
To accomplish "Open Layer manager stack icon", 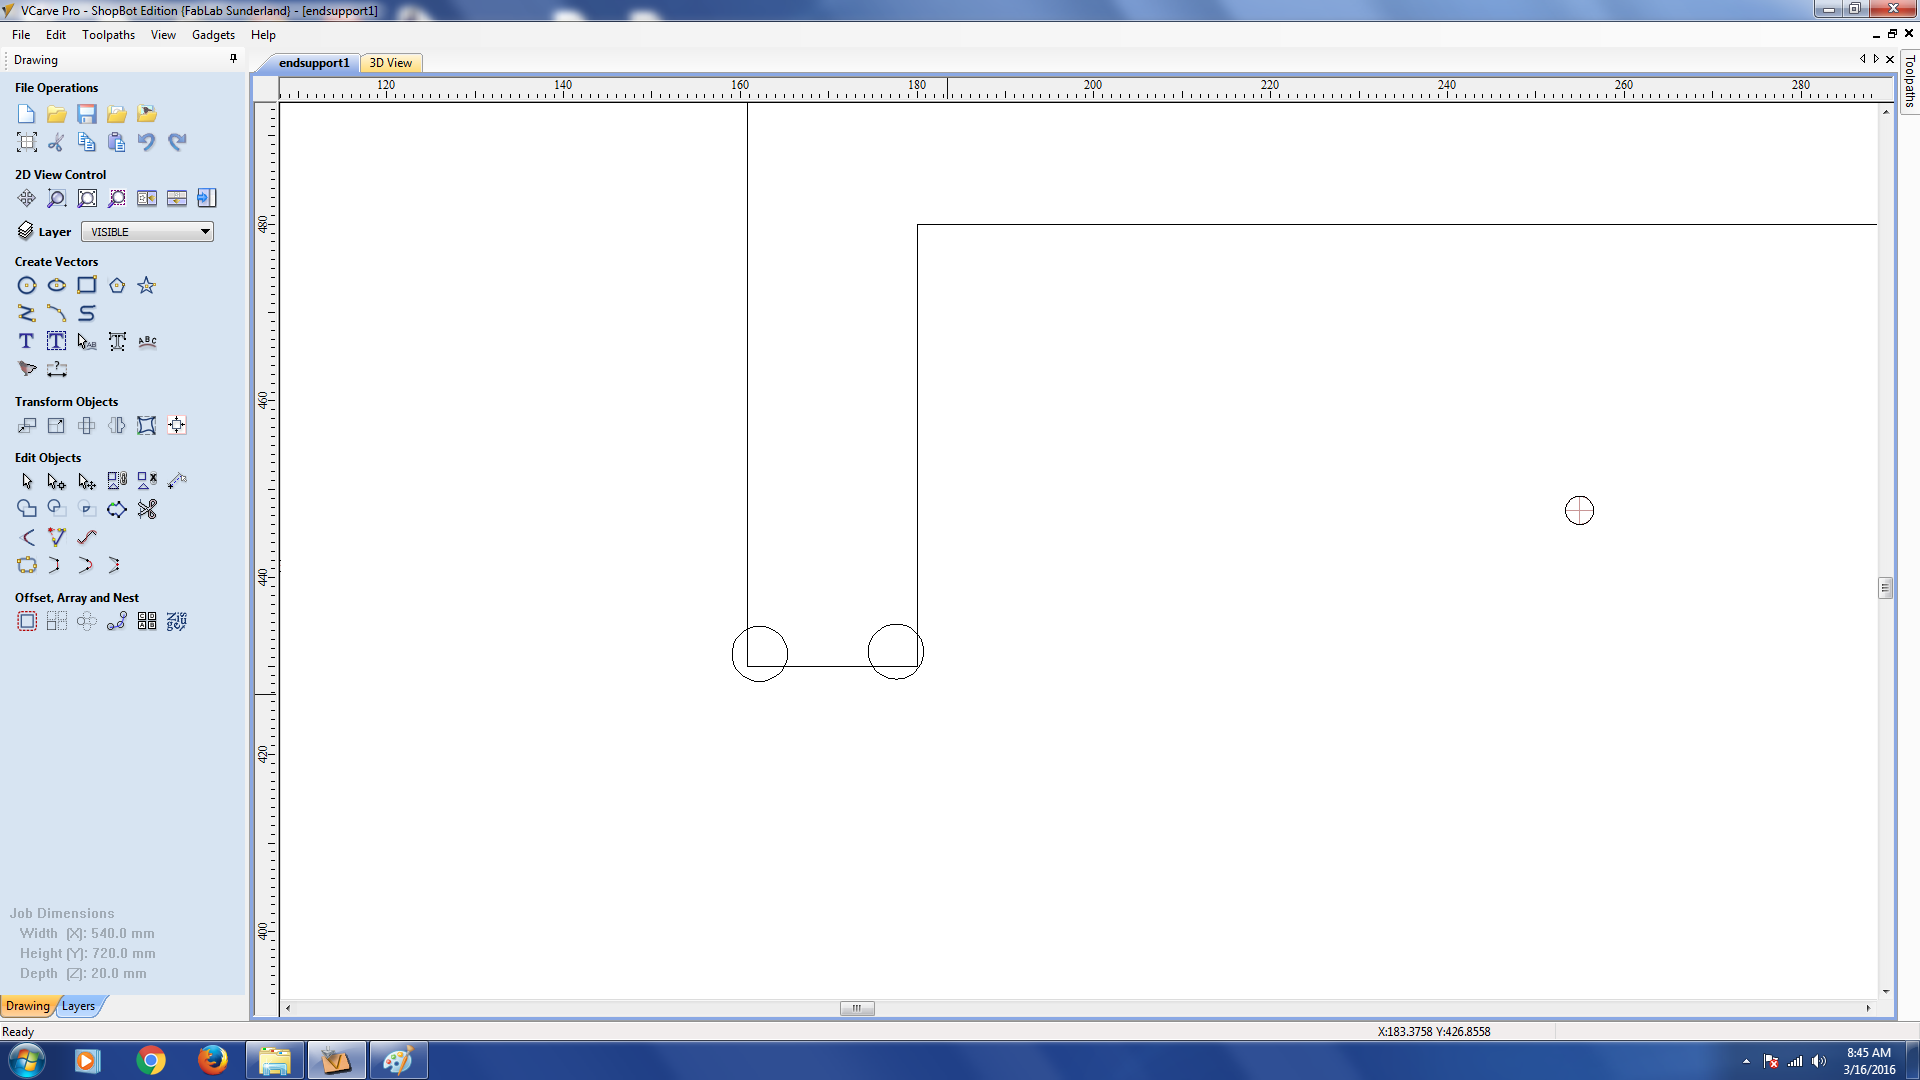I will (x=26, y=231).
